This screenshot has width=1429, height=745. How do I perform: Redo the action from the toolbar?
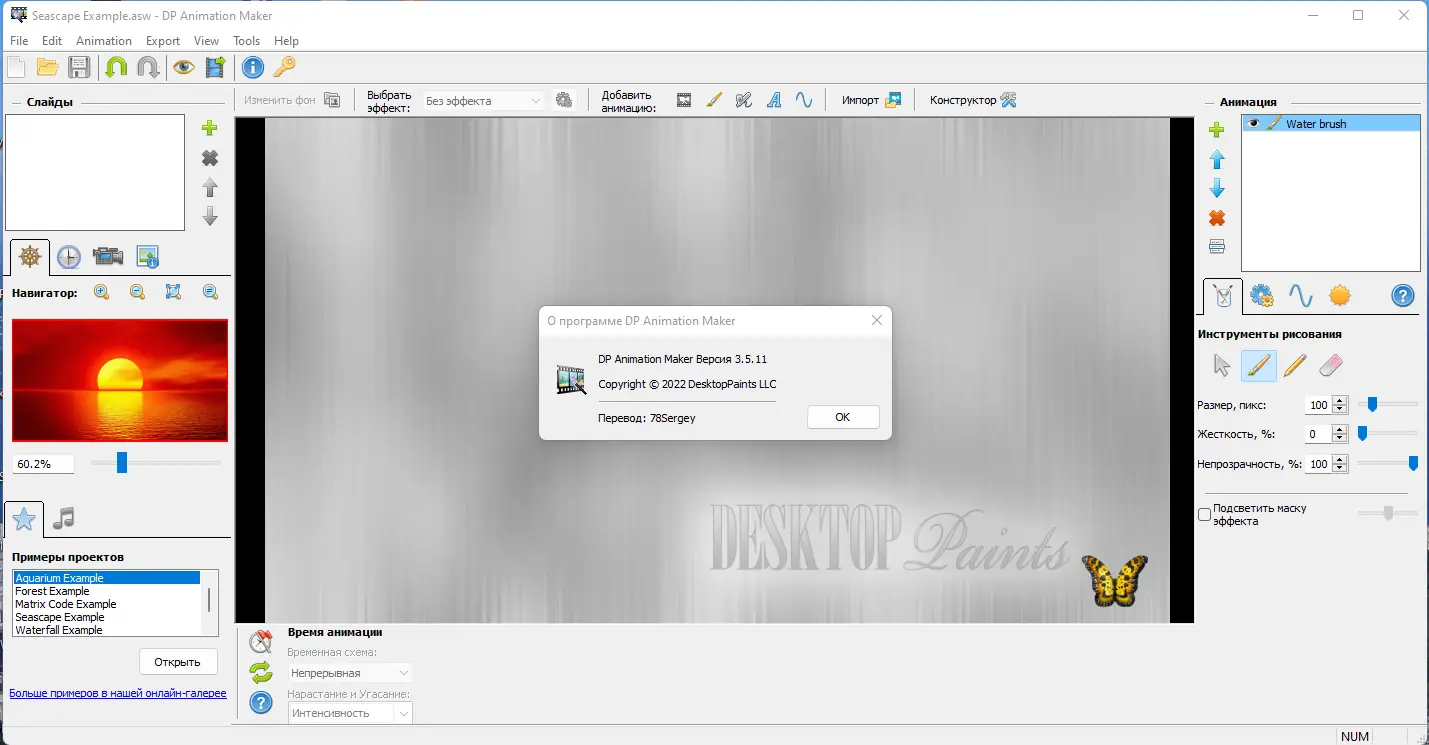pyautogui.click(x=148, y=67)
